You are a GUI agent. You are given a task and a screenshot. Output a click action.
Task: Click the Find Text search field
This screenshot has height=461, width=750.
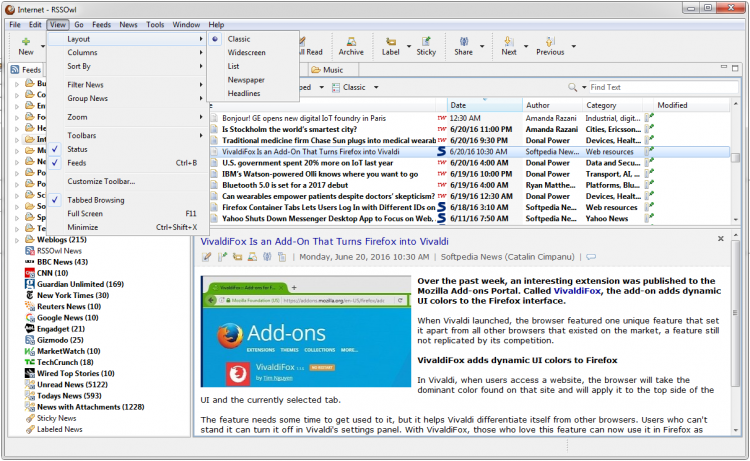tap(664, 87)
